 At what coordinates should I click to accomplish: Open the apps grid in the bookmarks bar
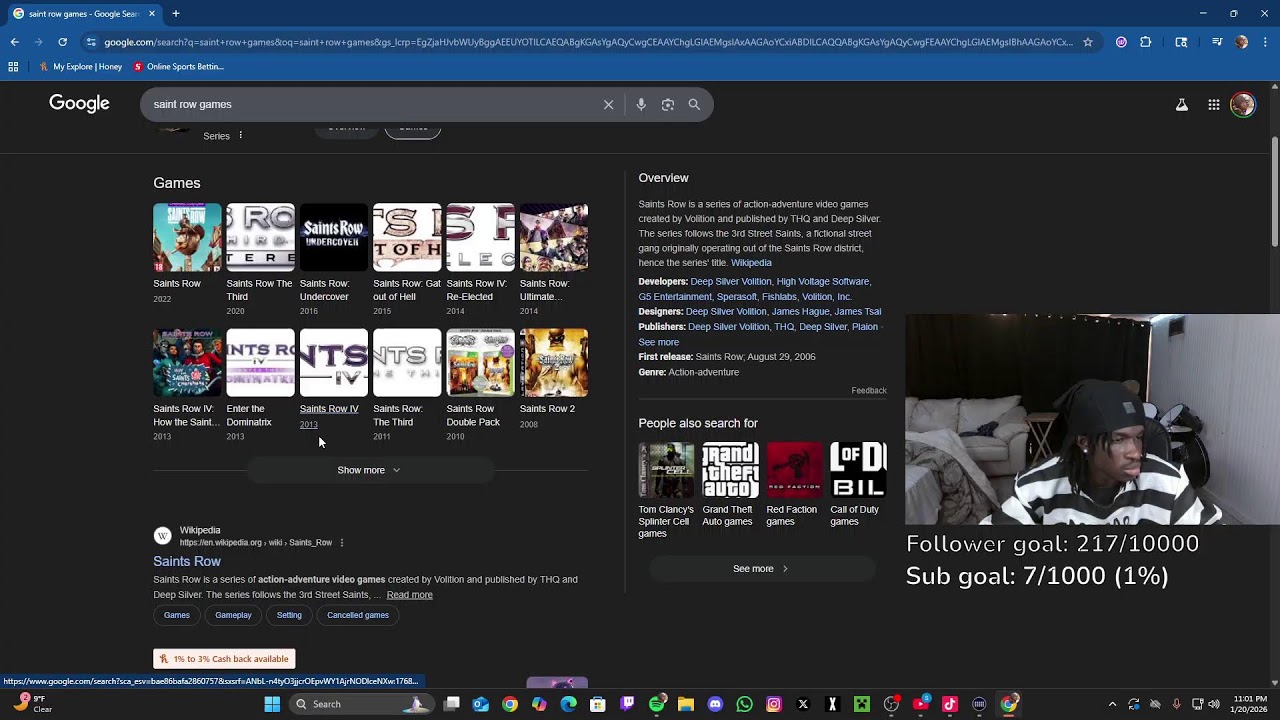[13, 67]
